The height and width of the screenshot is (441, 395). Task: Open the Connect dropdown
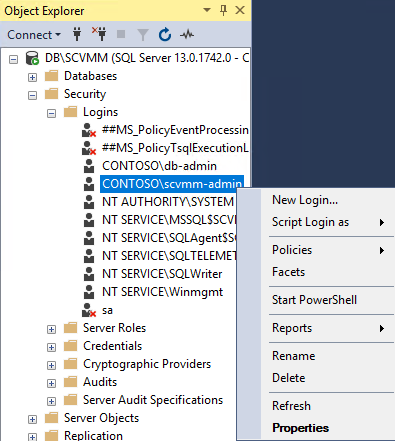34,35
